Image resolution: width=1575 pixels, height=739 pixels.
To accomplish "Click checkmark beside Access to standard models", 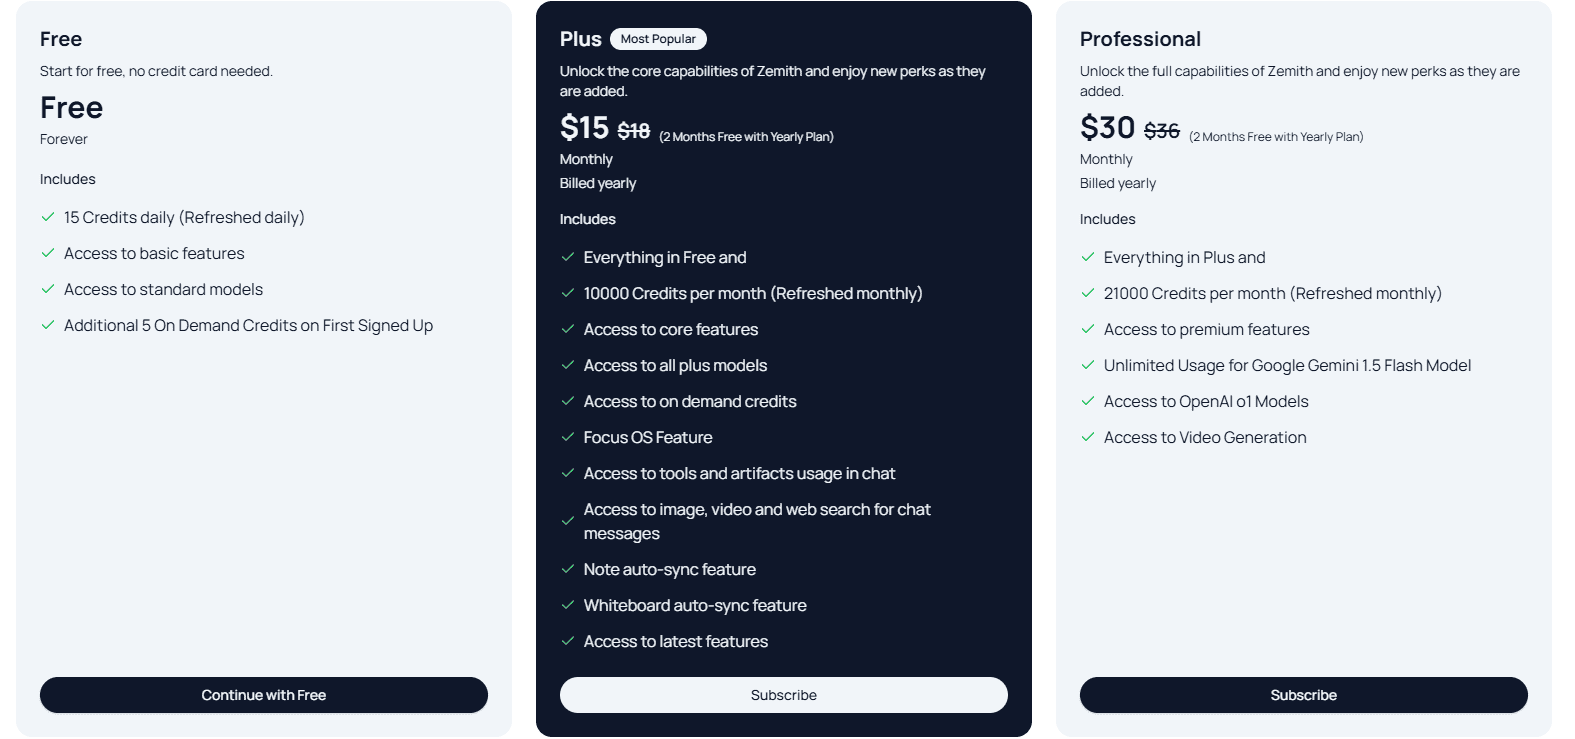I will tap(48, 289).
